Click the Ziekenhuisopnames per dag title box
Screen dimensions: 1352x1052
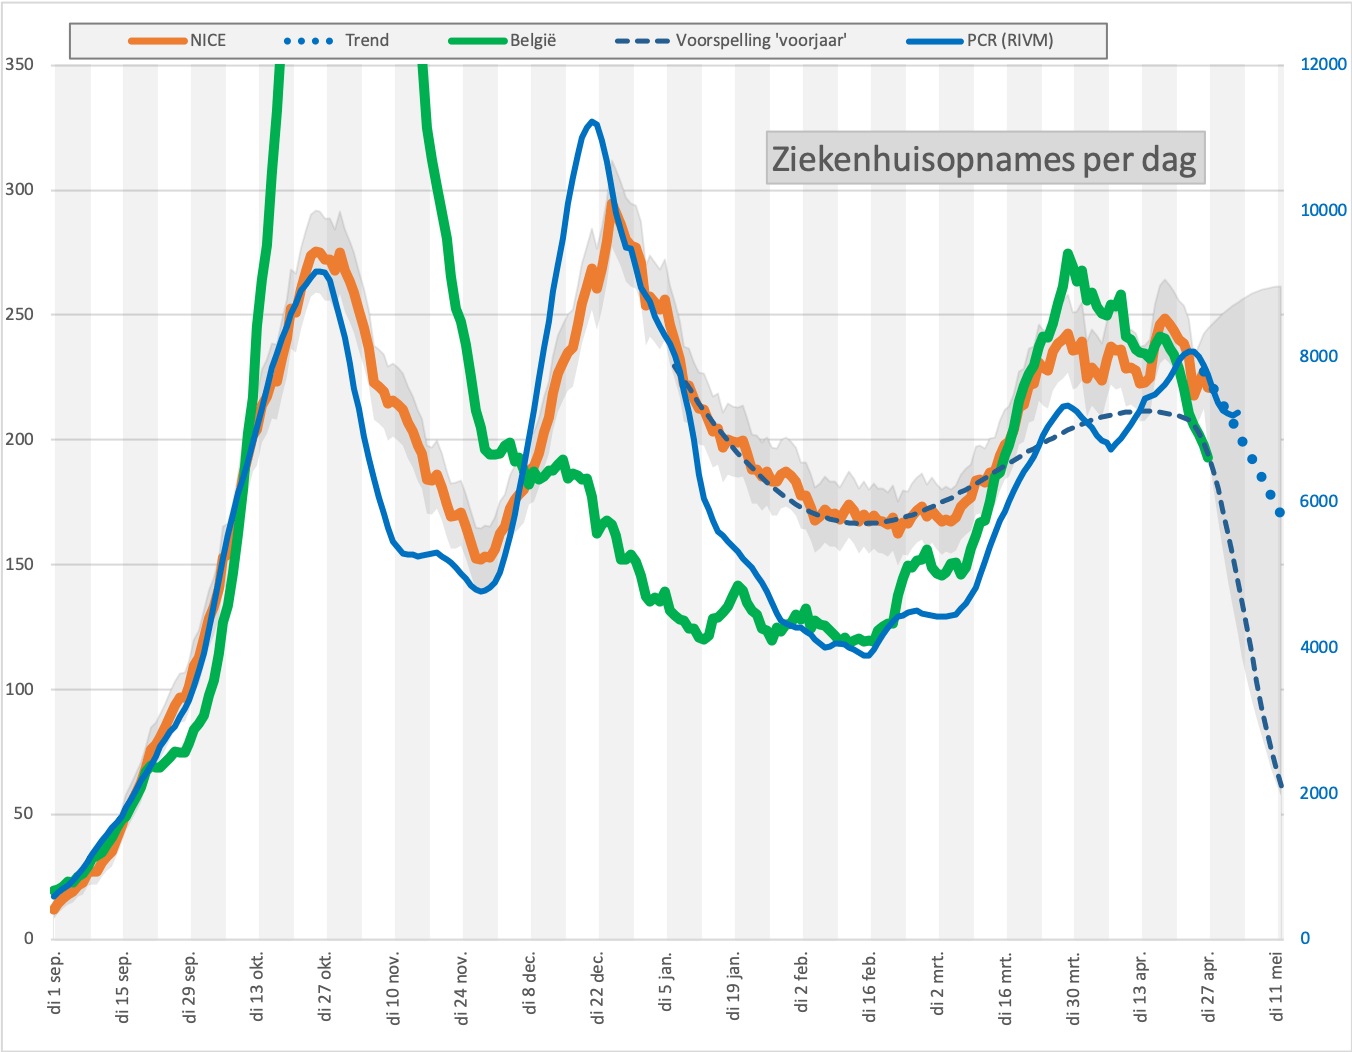point(985,158)
